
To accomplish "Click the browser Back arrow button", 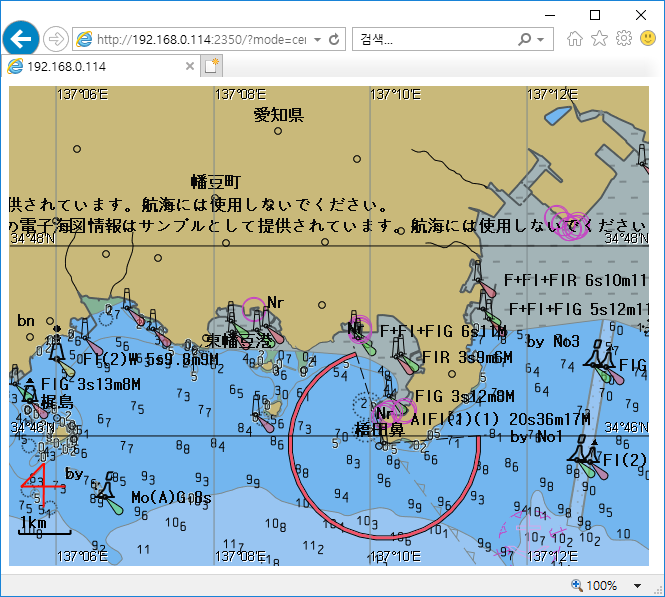I will tap(20, 39).
